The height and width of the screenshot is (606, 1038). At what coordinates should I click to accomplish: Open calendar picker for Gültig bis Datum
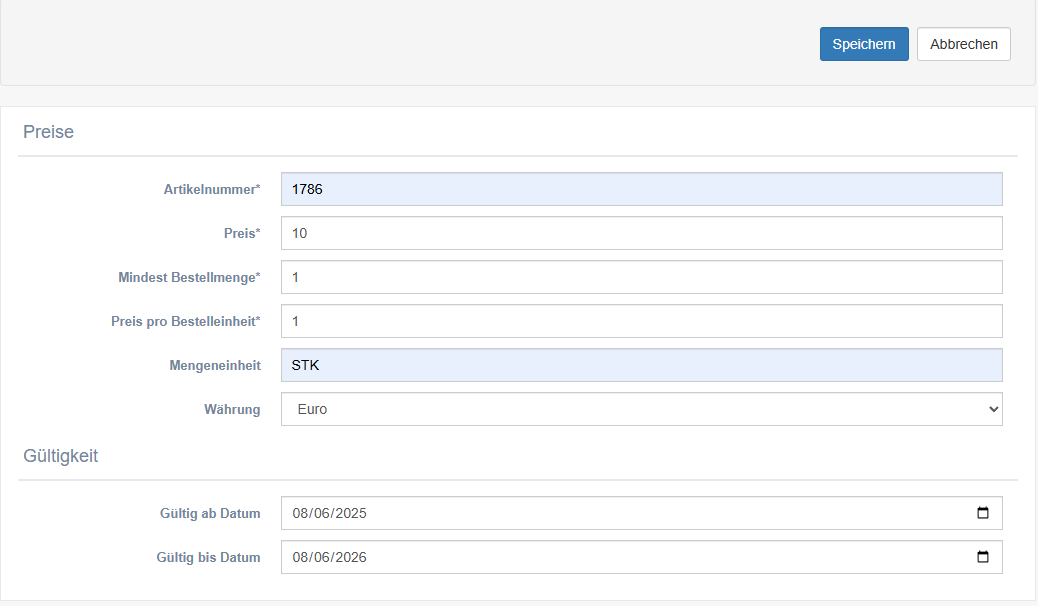(x=982, y=557)
